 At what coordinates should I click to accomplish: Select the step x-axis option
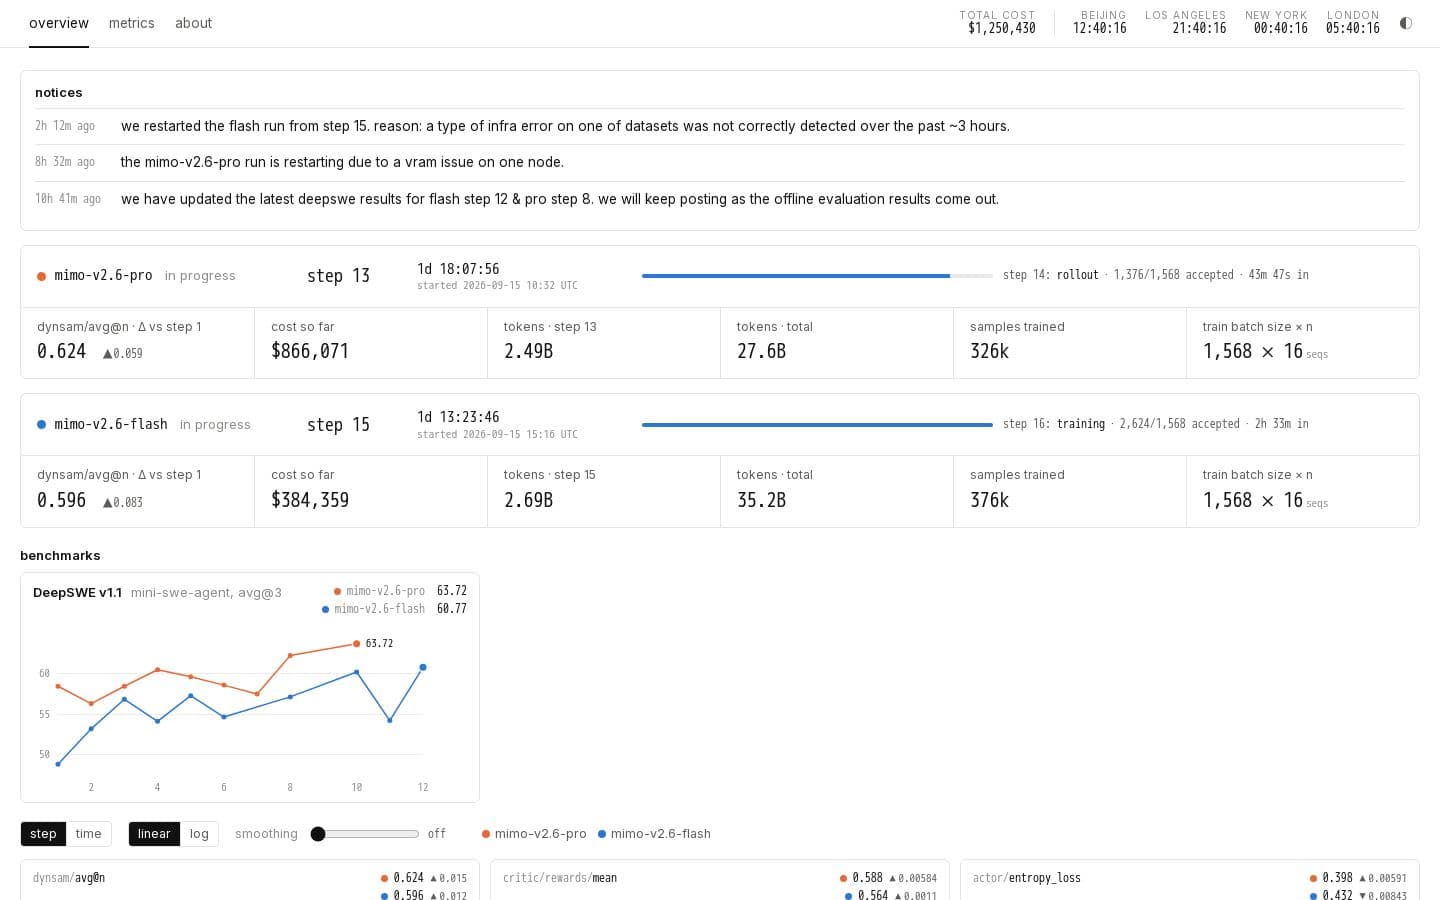coord(43,834)
